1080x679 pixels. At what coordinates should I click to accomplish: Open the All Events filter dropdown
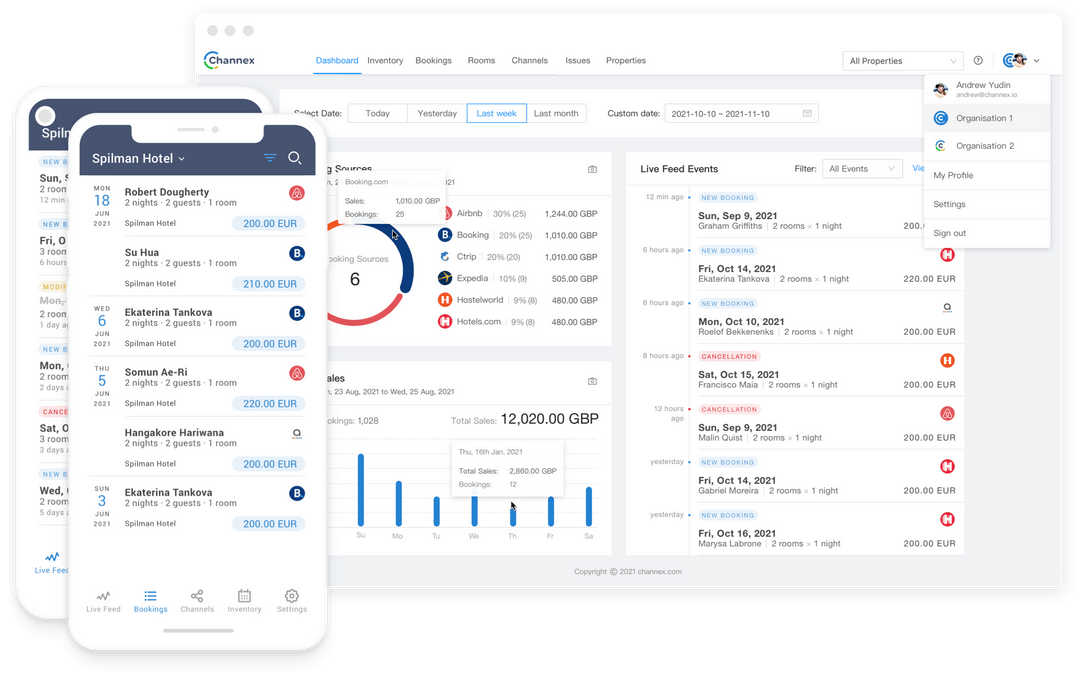(862, 168)
